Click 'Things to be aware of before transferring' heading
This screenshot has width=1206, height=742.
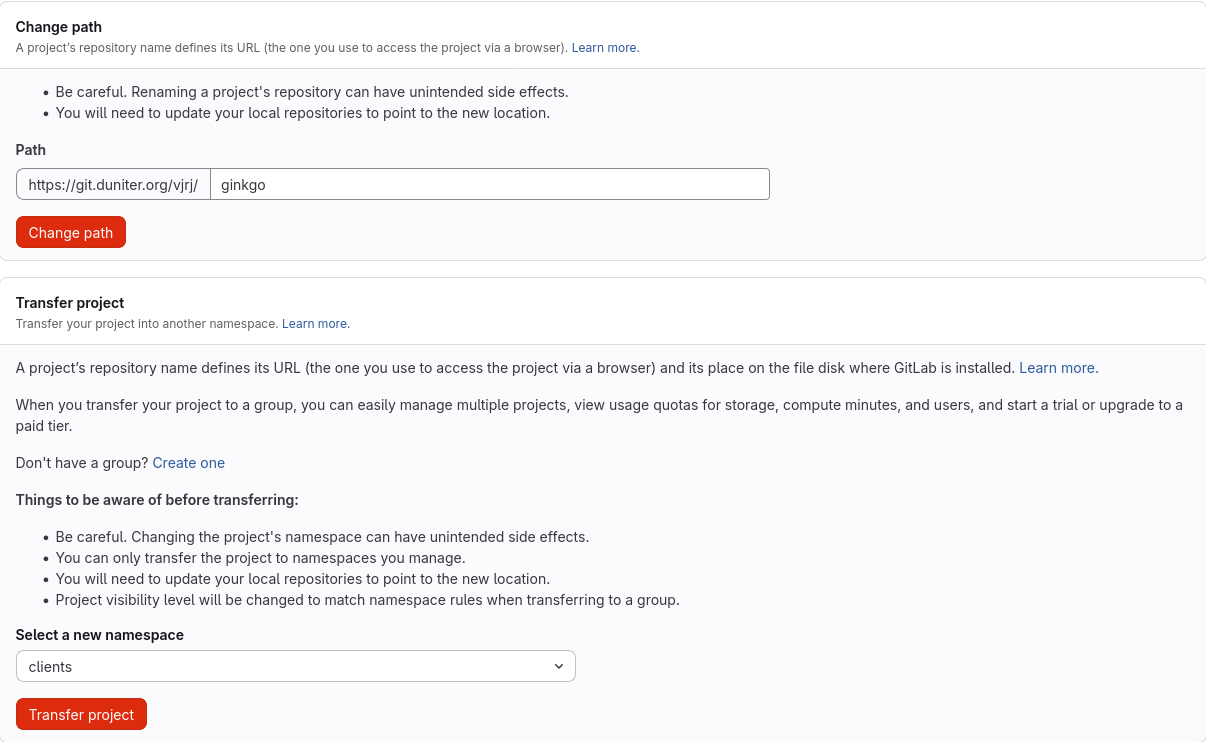point(157,500)
